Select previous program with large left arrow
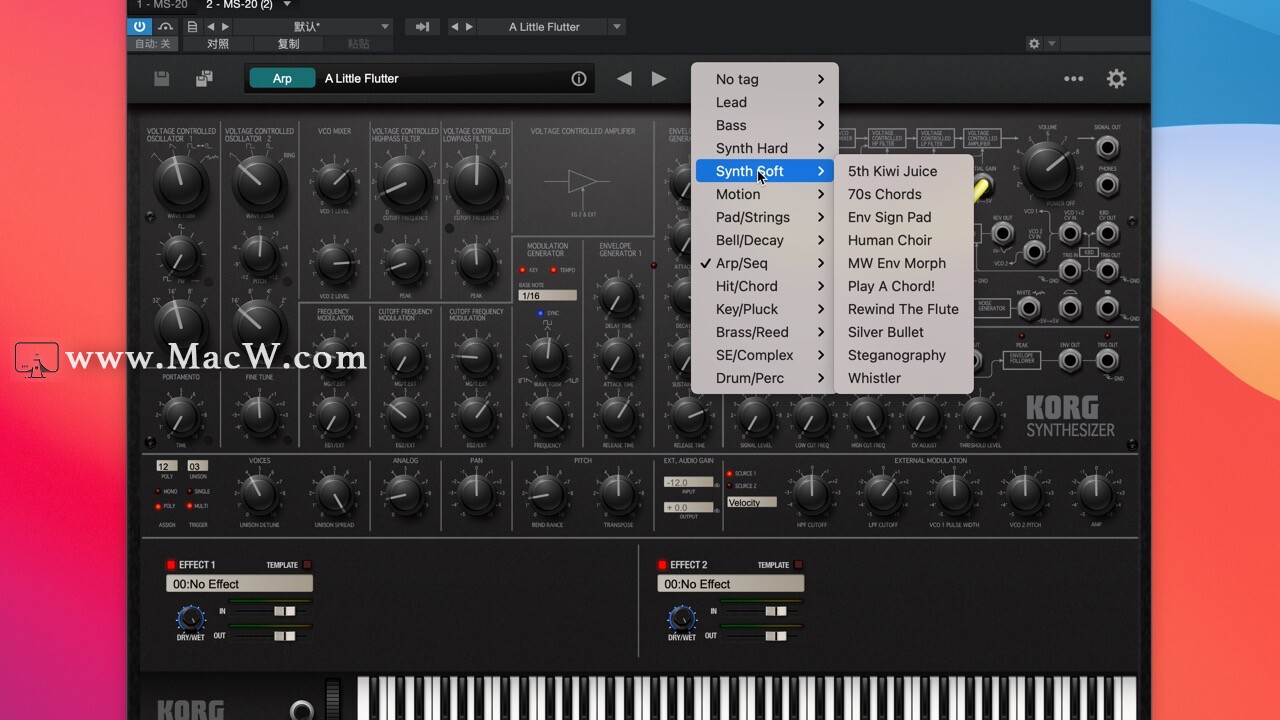This screenshot has width=1280, height=720. pos(624,78)
